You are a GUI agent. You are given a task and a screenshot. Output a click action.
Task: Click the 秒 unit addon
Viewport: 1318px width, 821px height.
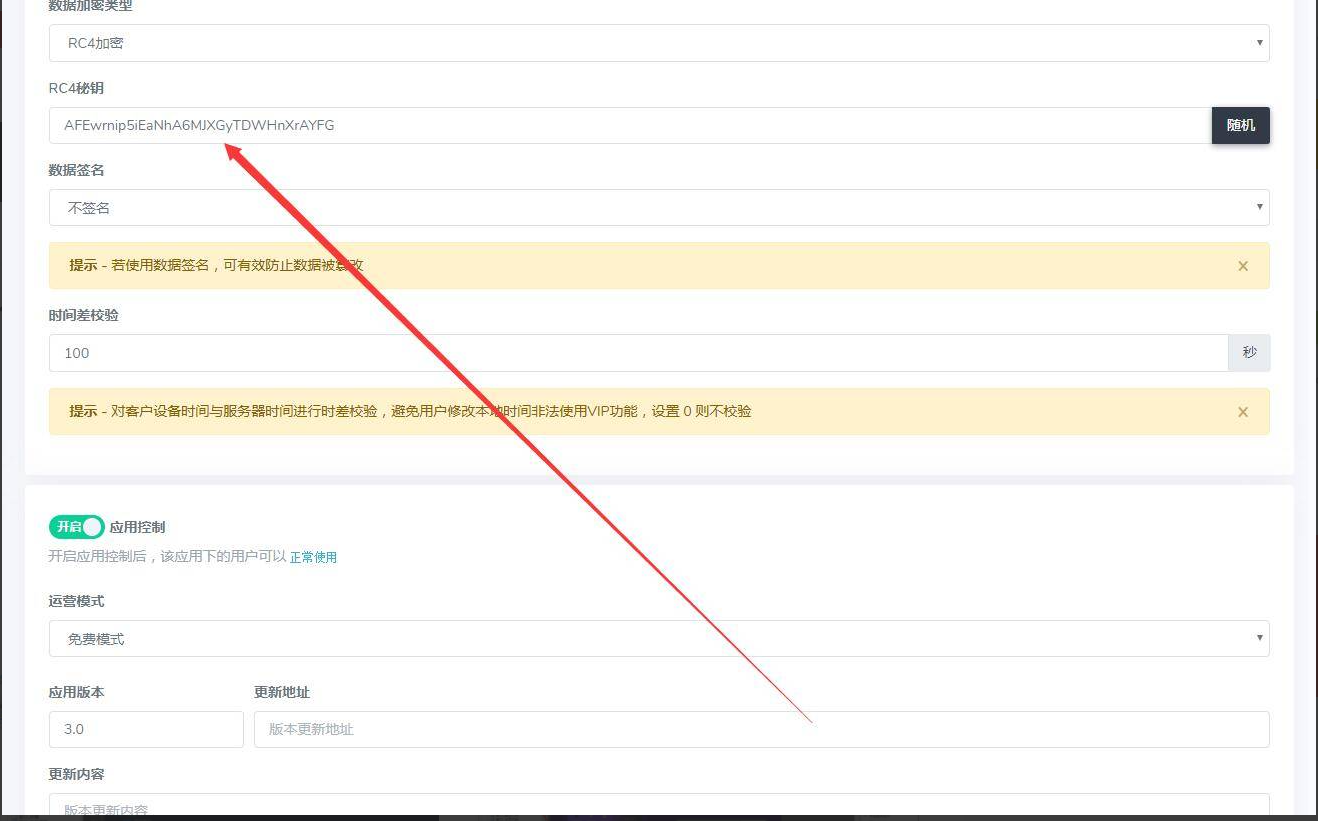1249,353
